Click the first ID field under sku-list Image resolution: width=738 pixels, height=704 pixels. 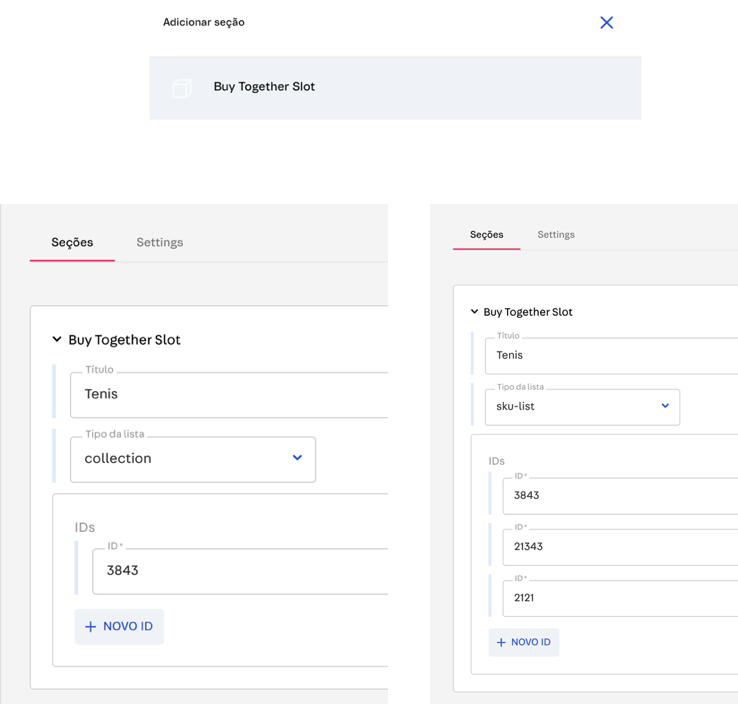point(620,495)
